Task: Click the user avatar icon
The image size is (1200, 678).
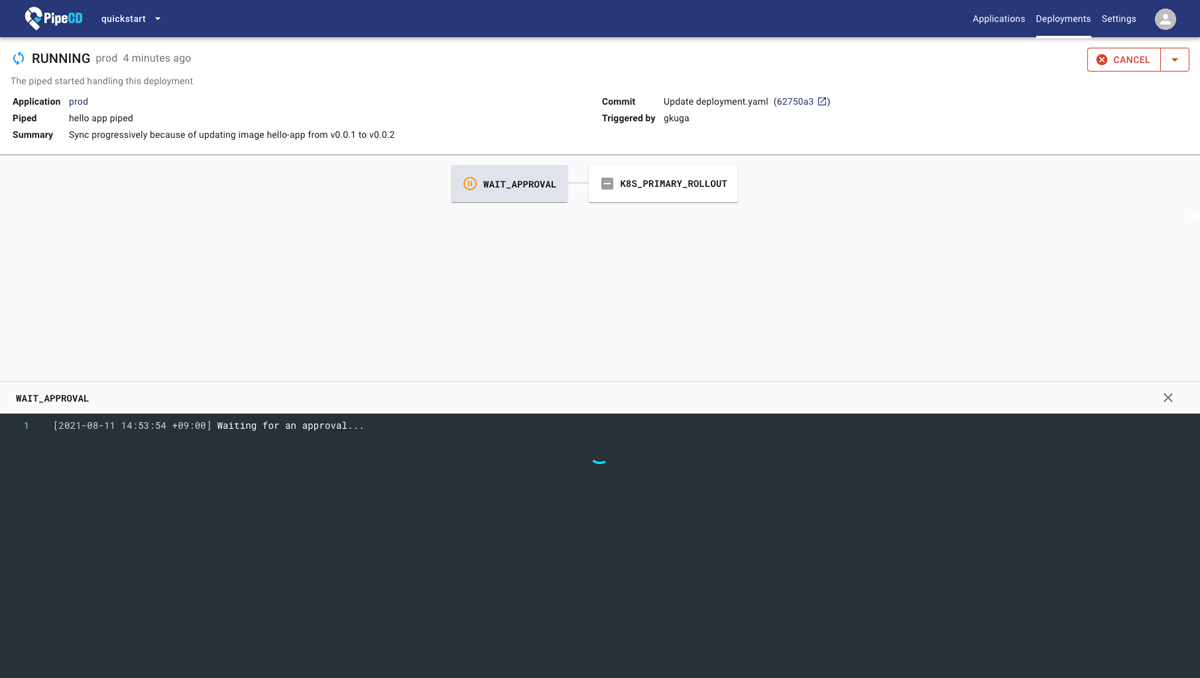Action: point(1165,18)
